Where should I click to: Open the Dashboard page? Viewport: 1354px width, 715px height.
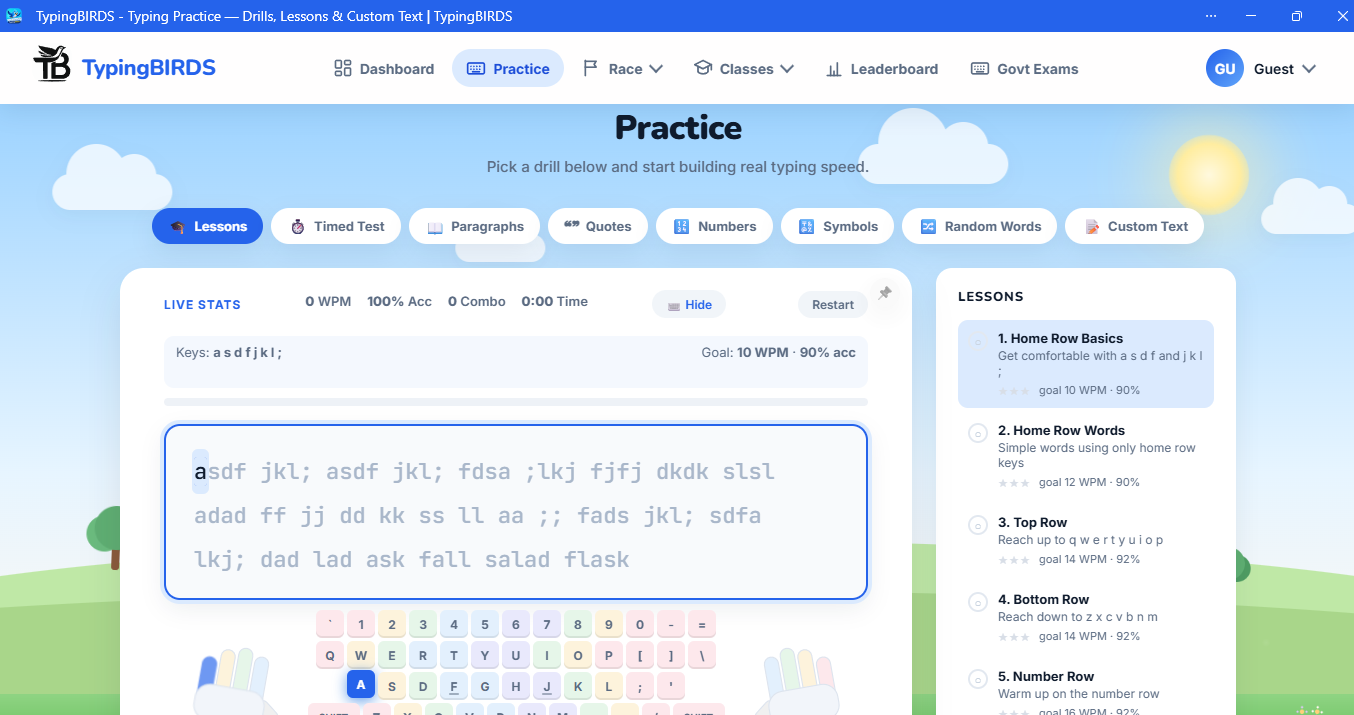tap(384, 69)
